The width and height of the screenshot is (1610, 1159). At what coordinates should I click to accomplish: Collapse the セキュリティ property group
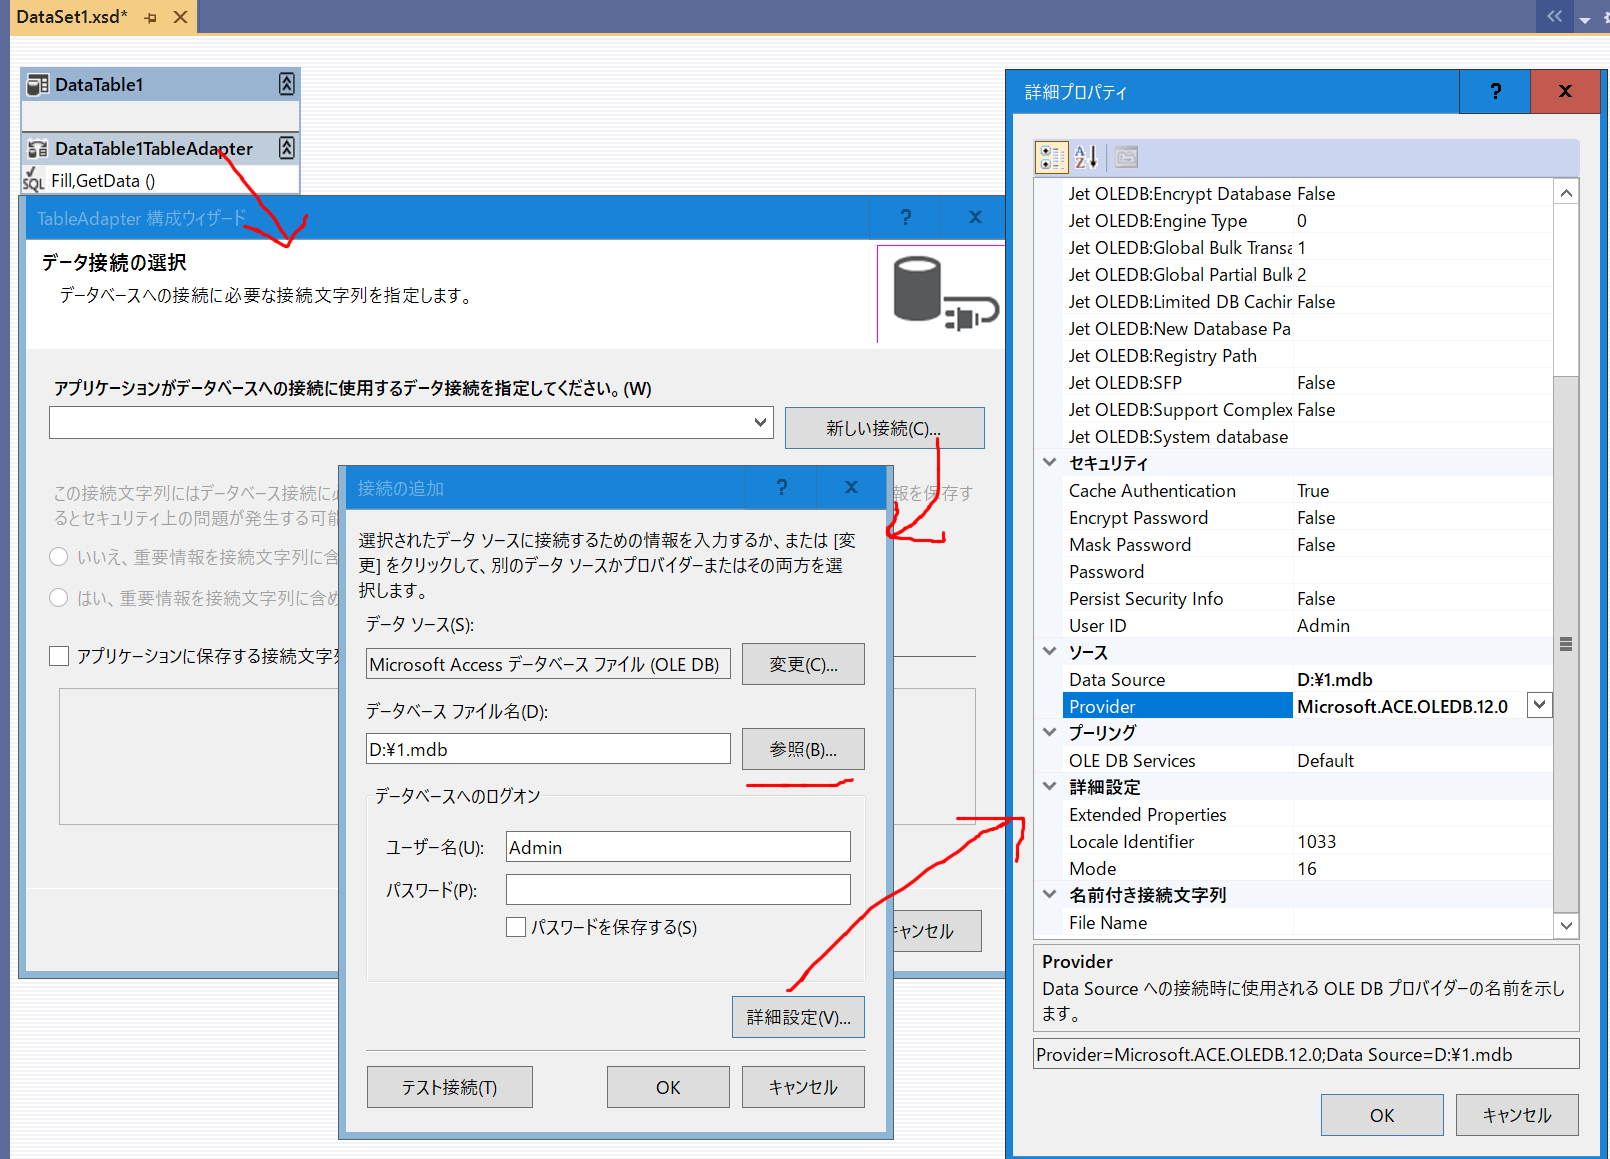pyautogui.click(x=1049, y=462)
